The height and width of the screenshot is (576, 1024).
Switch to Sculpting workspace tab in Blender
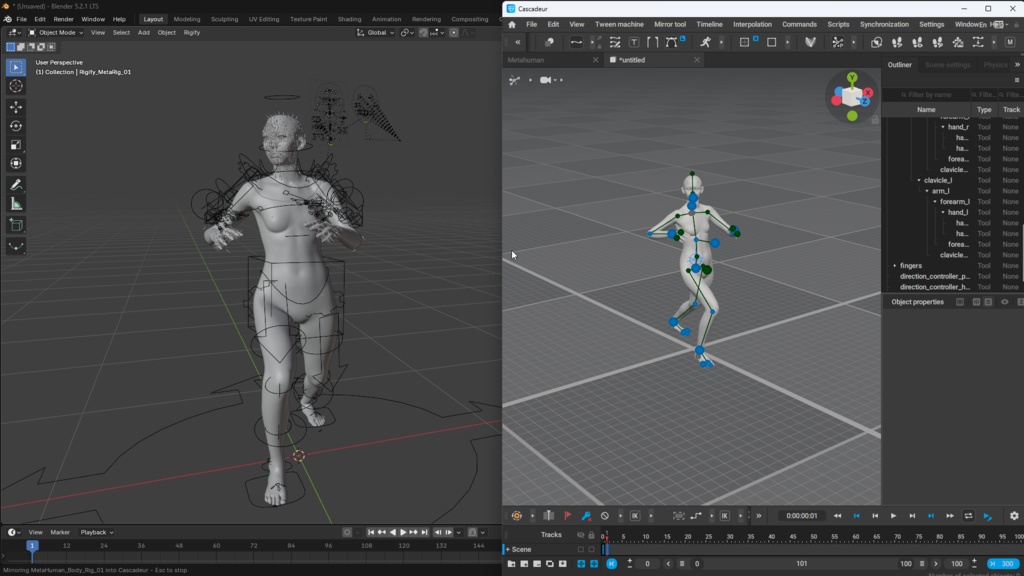tap(224, 19)
